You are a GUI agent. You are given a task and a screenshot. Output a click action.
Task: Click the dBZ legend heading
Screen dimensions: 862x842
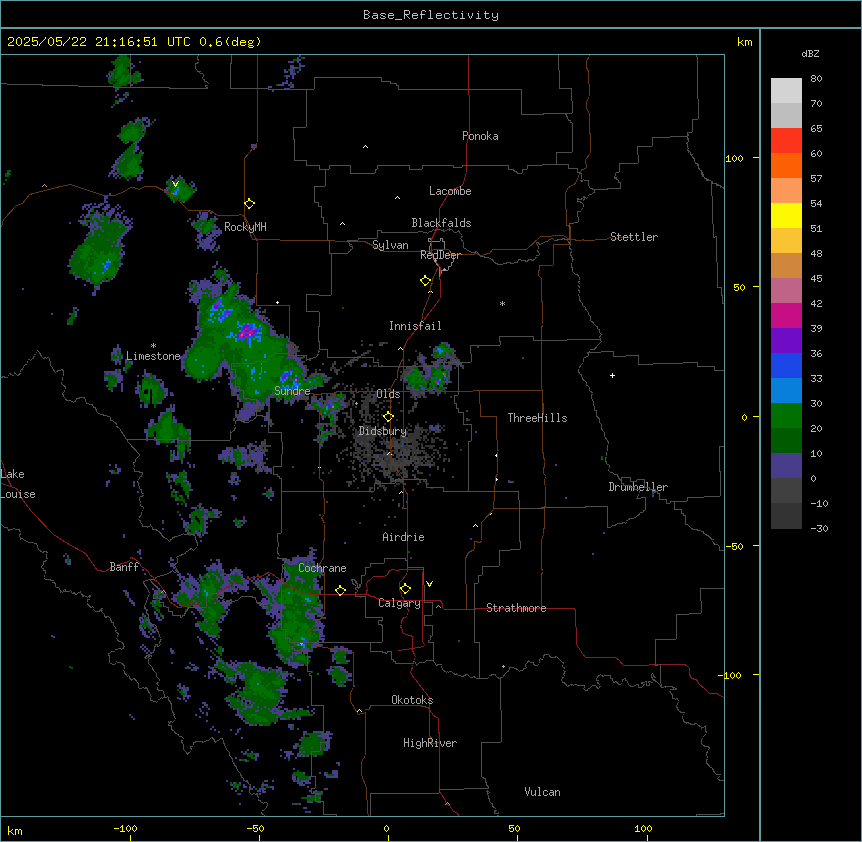(x=810, y=54)
